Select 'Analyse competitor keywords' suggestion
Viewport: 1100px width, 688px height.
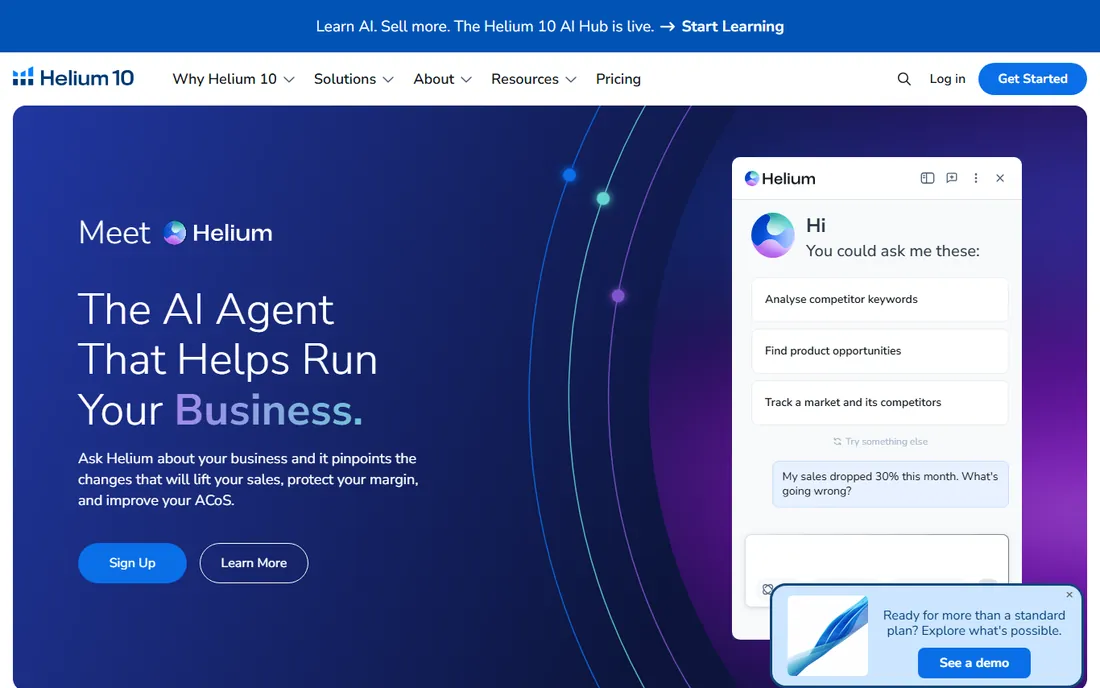coord(880,299)
